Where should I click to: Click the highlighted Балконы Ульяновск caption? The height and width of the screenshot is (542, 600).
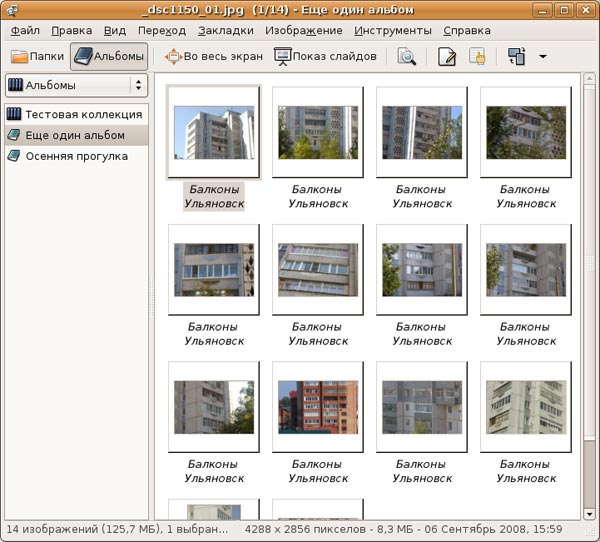(x=214, y=196)
